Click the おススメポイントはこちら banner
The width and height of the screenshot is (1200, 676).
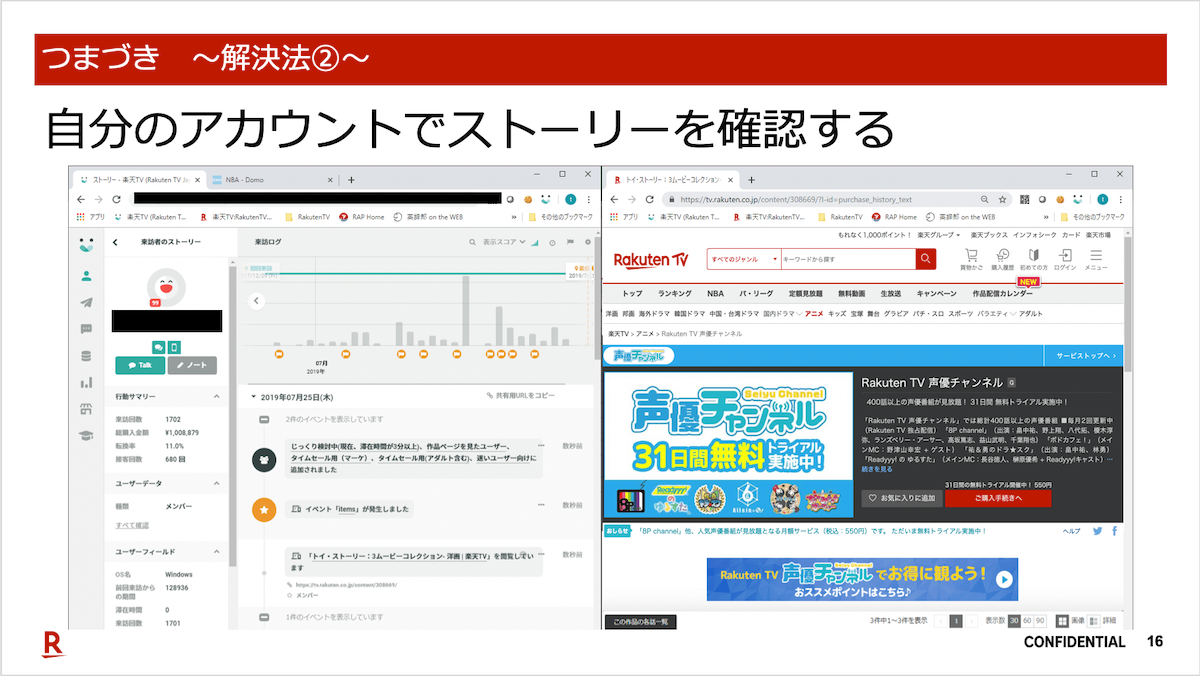pos(862,579)
